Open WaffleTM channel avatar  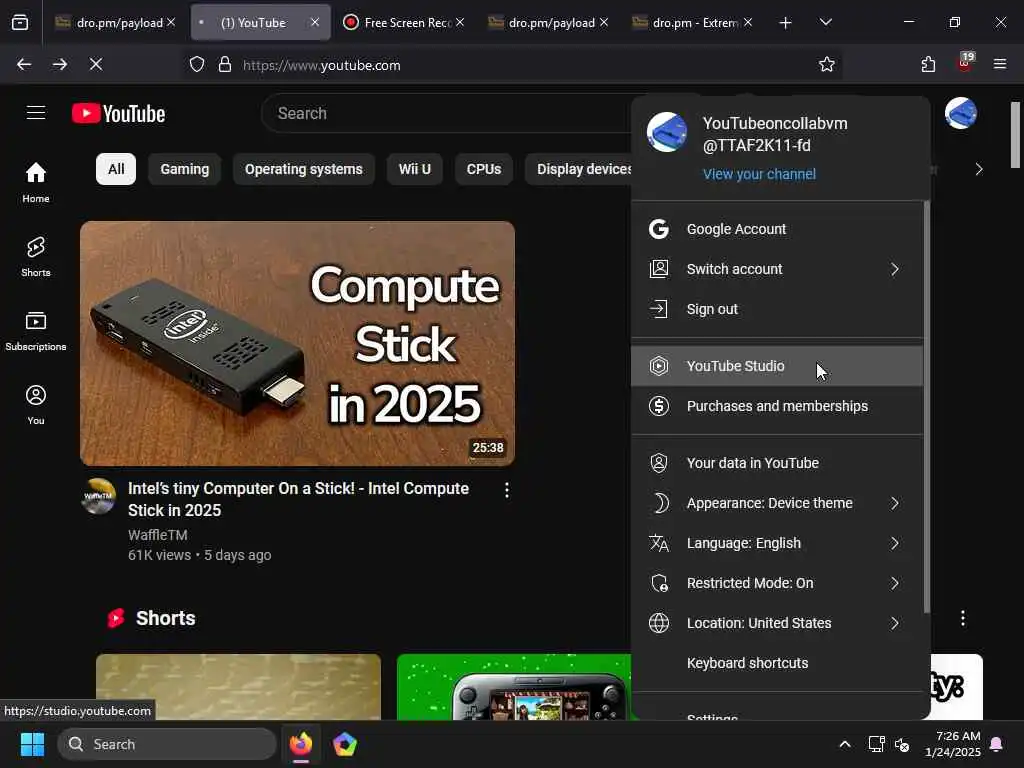coord(99,496)
